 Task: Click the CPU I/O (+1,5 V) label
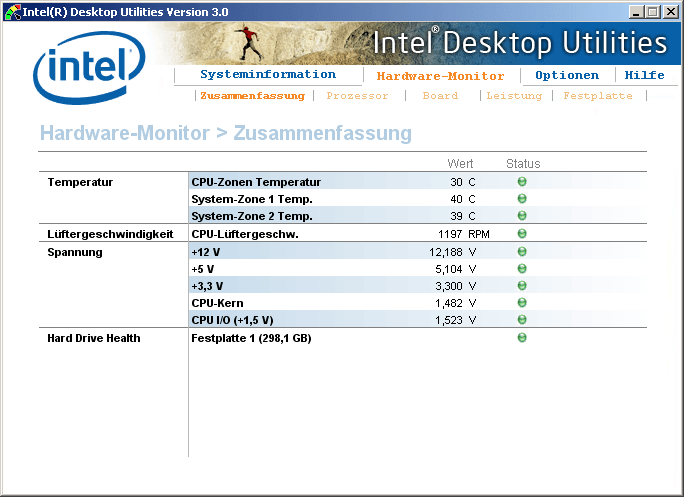[232, 320]
